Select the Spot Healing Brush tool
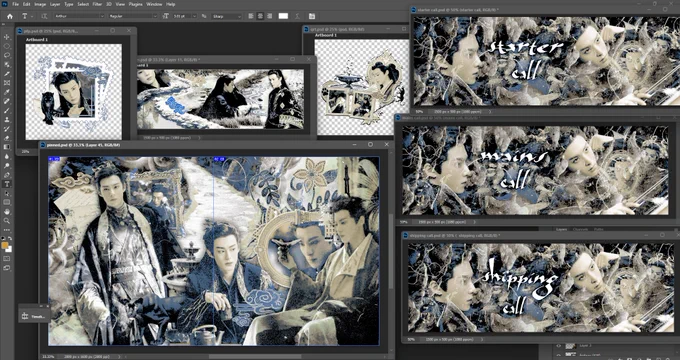 pyautogui.click(x=7, y=101)
